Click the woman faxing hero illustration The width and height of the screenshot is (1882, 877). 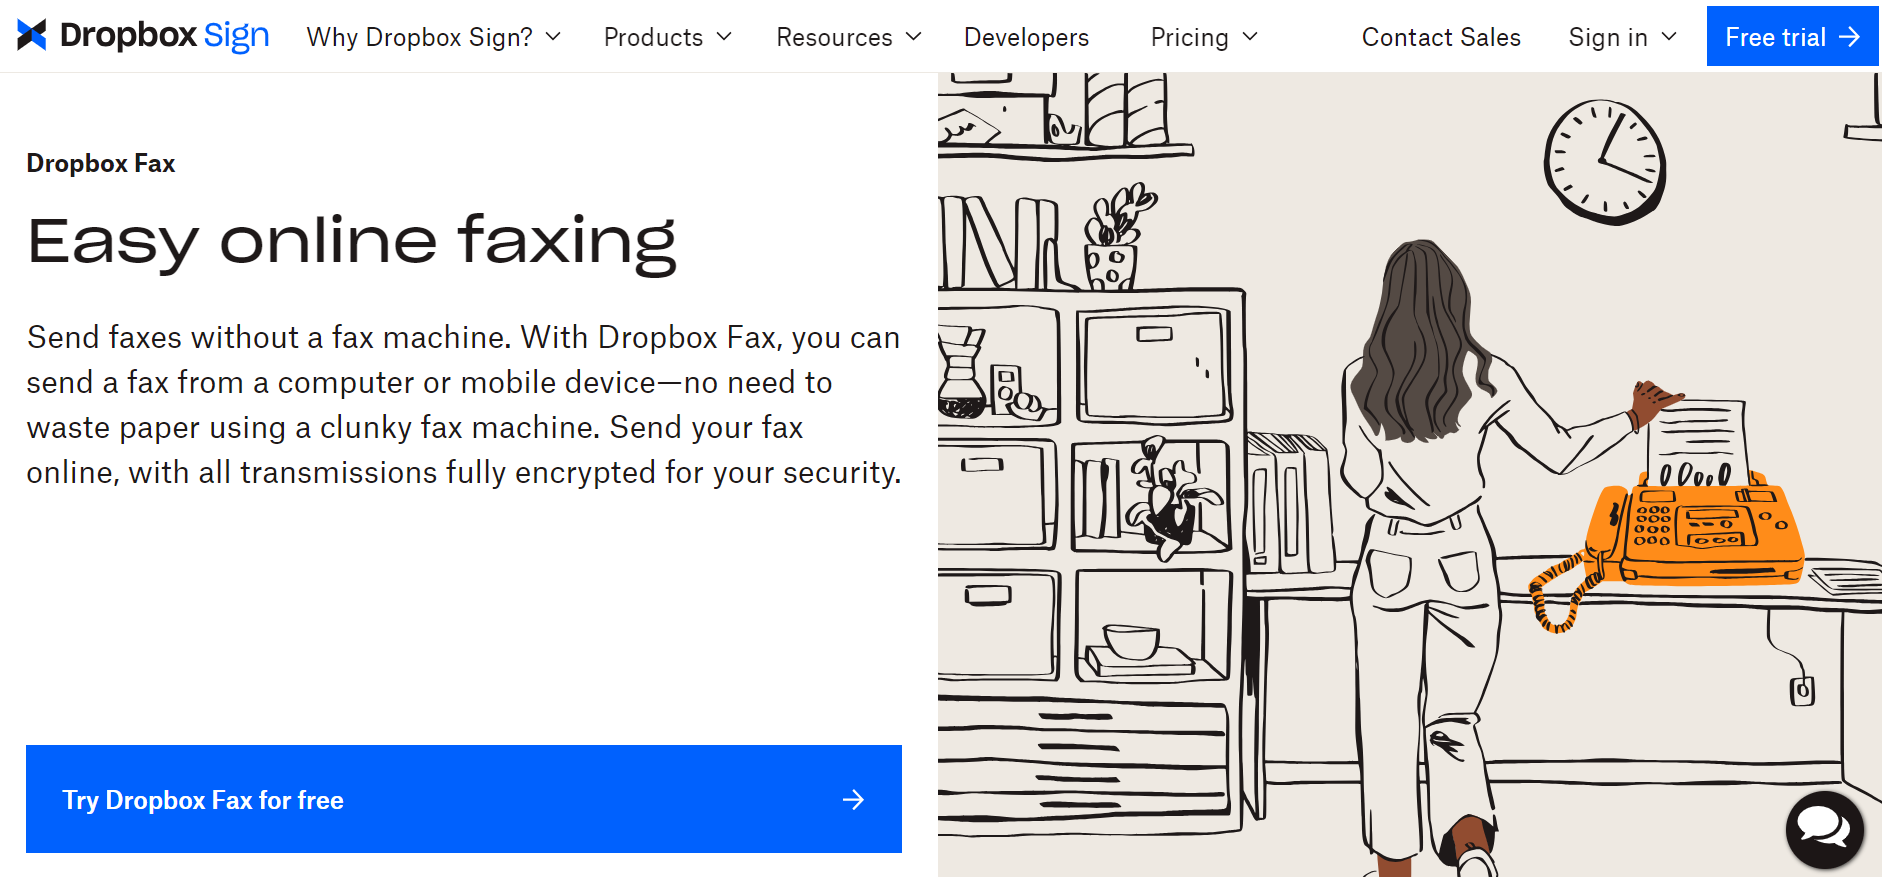click(x=1410, y=474)
